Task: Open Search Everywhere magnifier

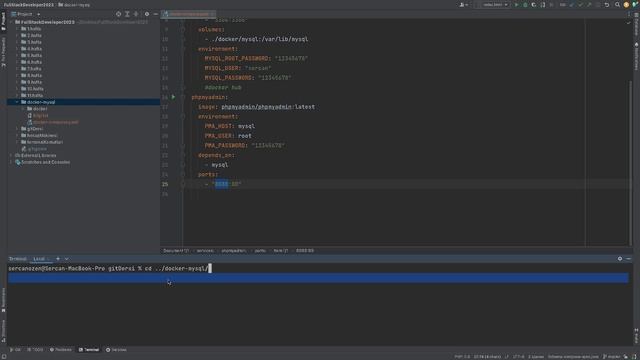Action: 617,5
